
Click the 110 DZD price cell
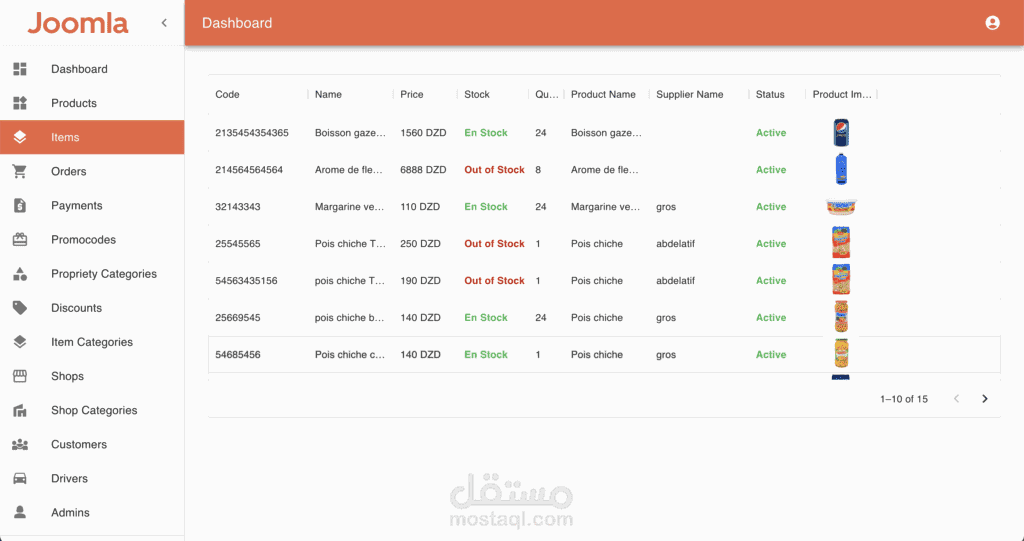coord(420,206)
